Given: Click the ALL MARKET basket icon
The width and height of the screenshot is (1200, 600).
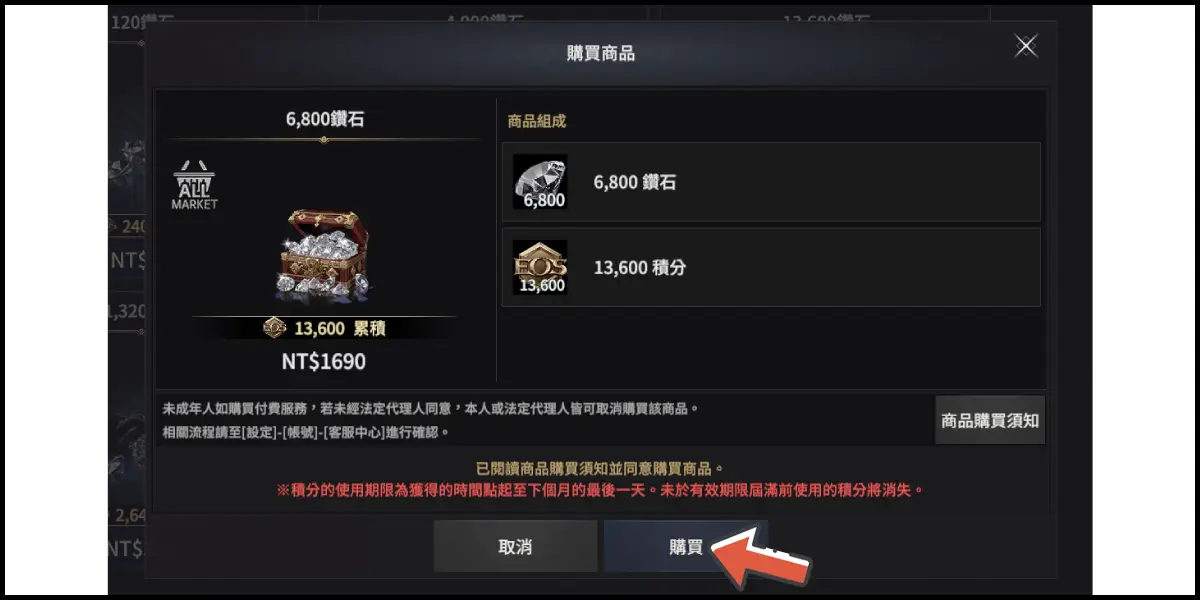Looking at the screenshot, I should coord(194,185).
